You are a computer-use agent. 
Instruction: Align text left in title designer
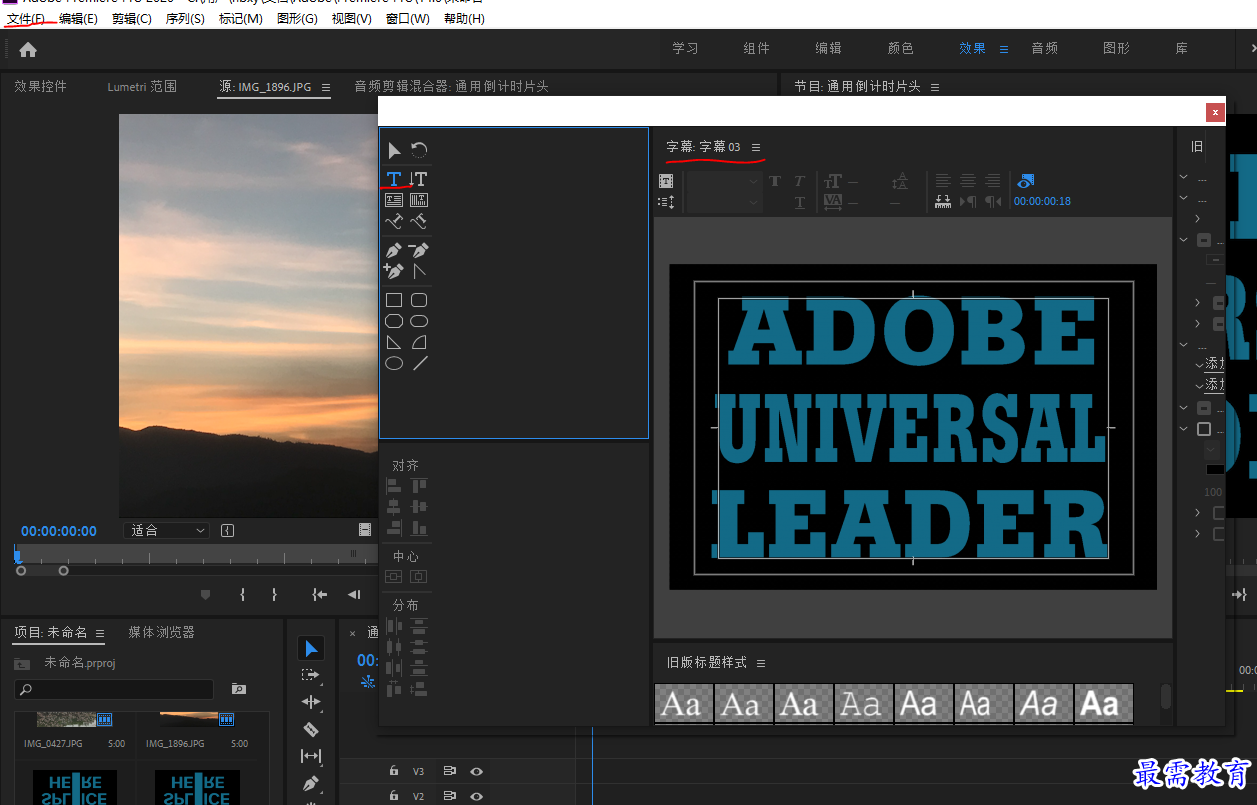pyautogui.click(x=944, y=181)
